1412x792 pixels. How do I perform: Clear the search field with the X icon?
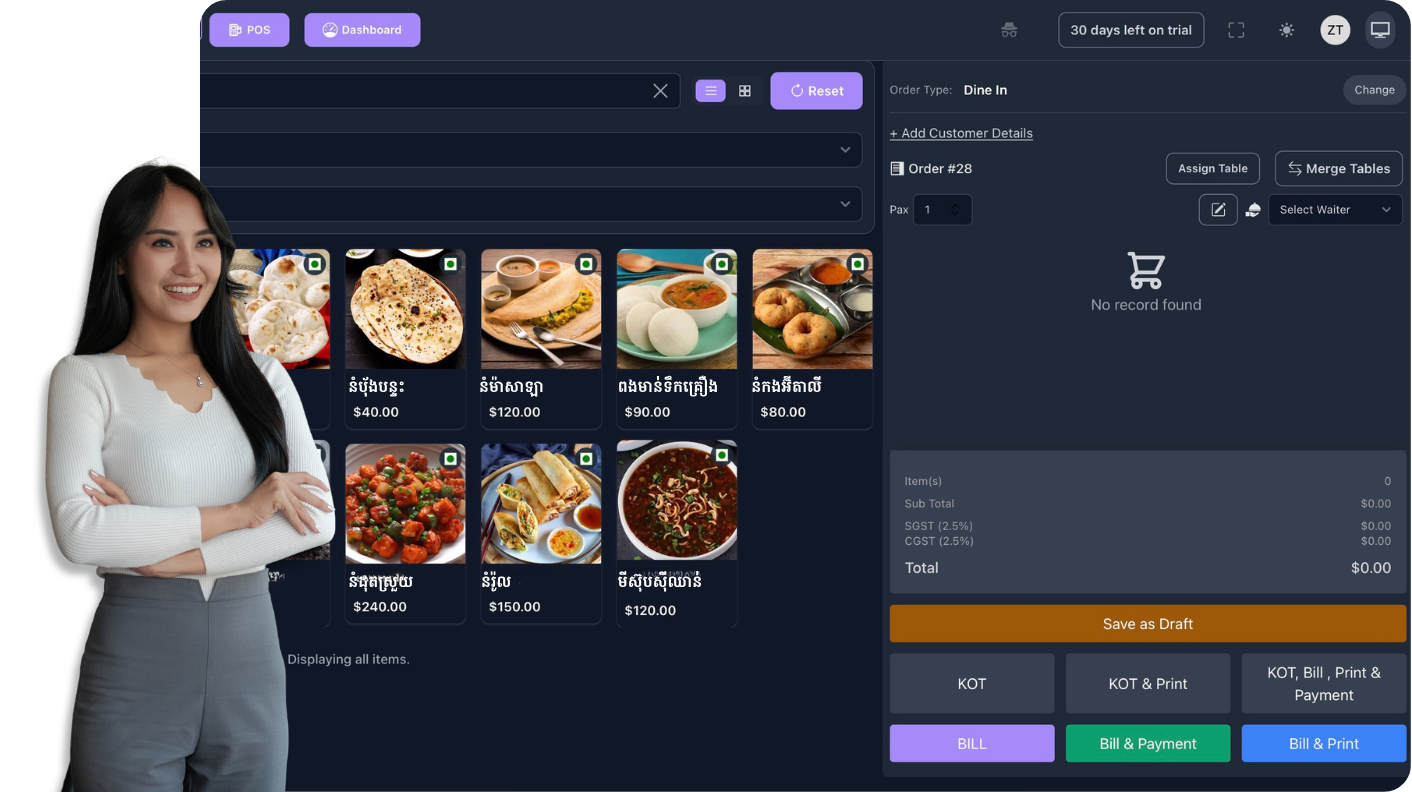pos(660,91)
